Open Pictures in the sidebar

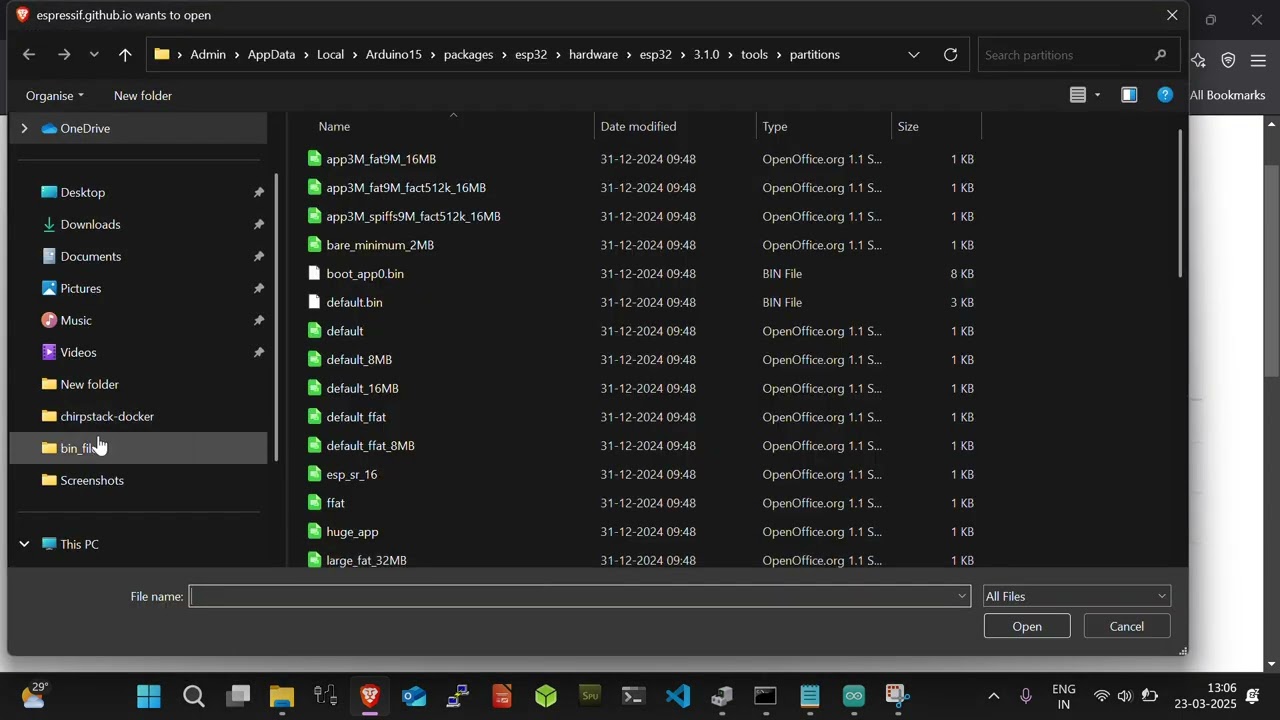point(80,288)
